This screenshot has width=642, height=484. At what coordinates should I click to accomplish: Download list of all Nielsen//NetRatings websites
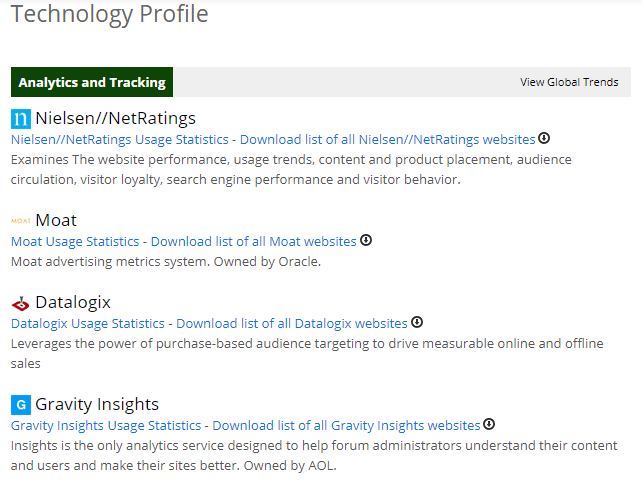coord(387,139)
